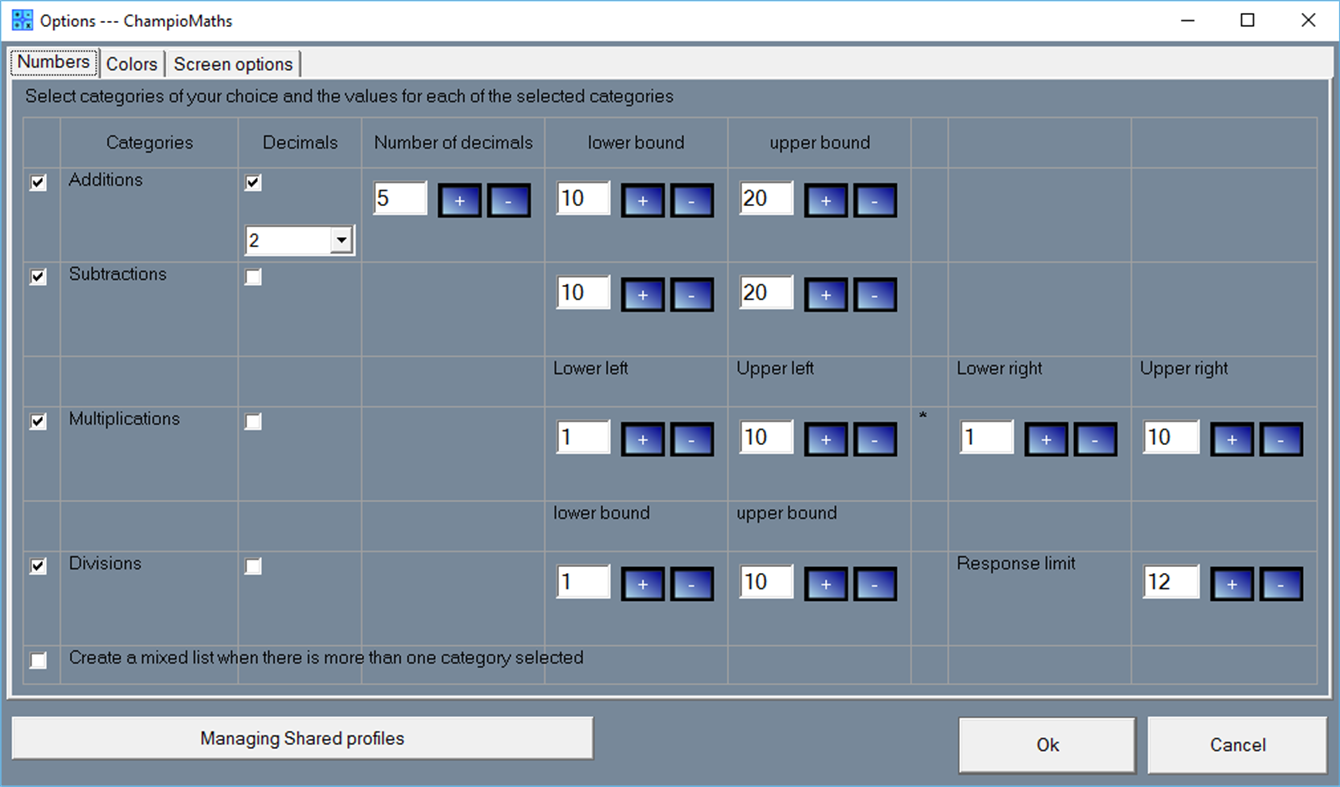Enable Decimals for Subtractions
The image size is (1340, 787).
pos(253,277)
